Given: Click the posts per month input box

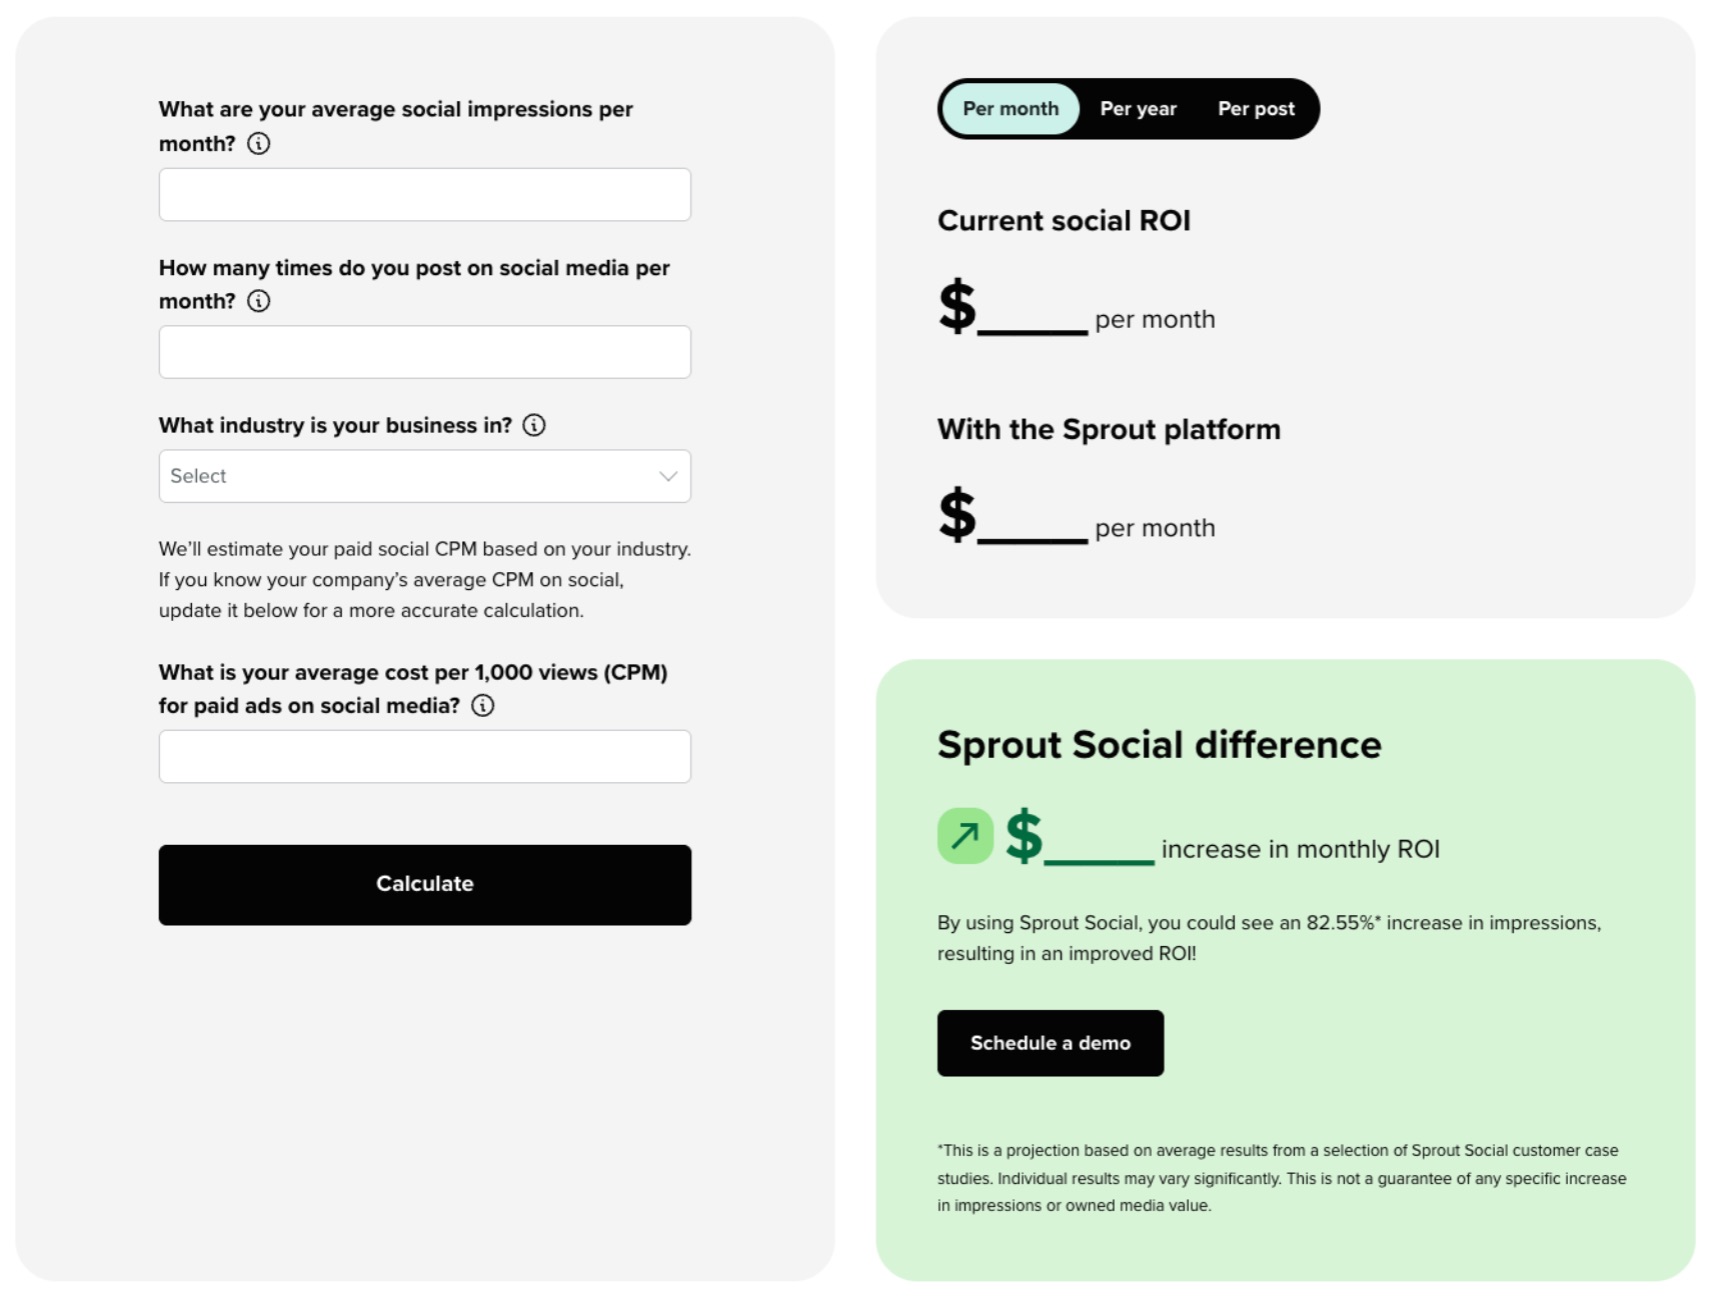Looking at the screenshot, I should click(x=424, y=352).
